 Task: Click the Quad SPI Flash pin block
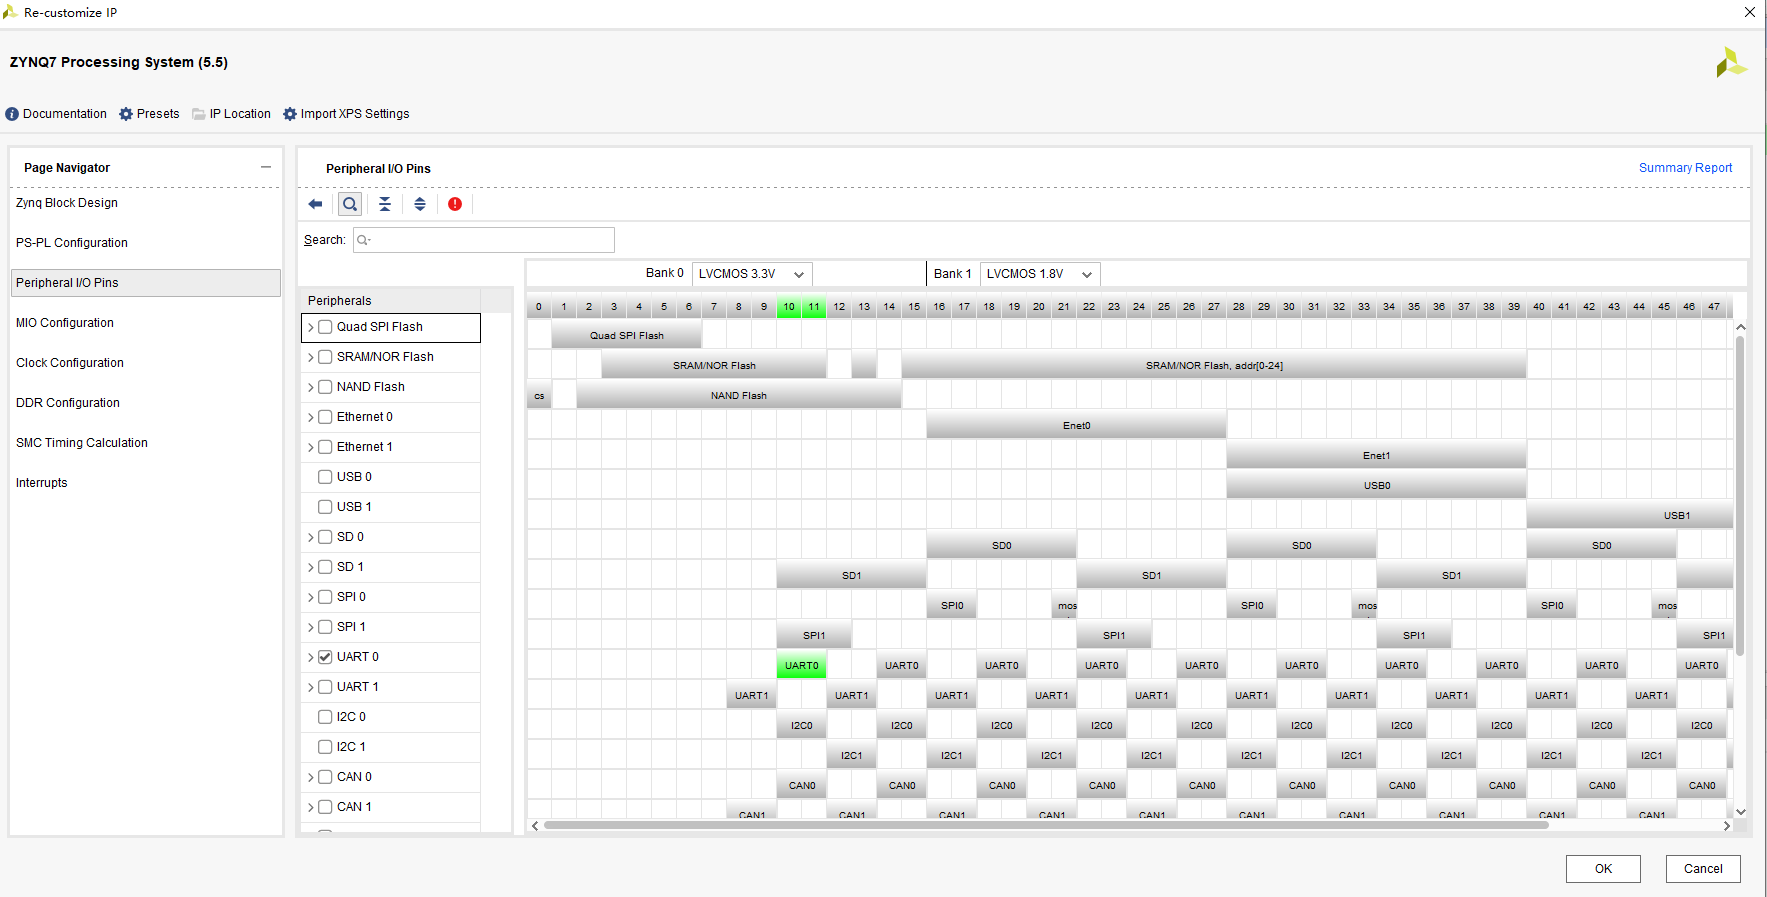pyautogui.click(x=627, y=335)
